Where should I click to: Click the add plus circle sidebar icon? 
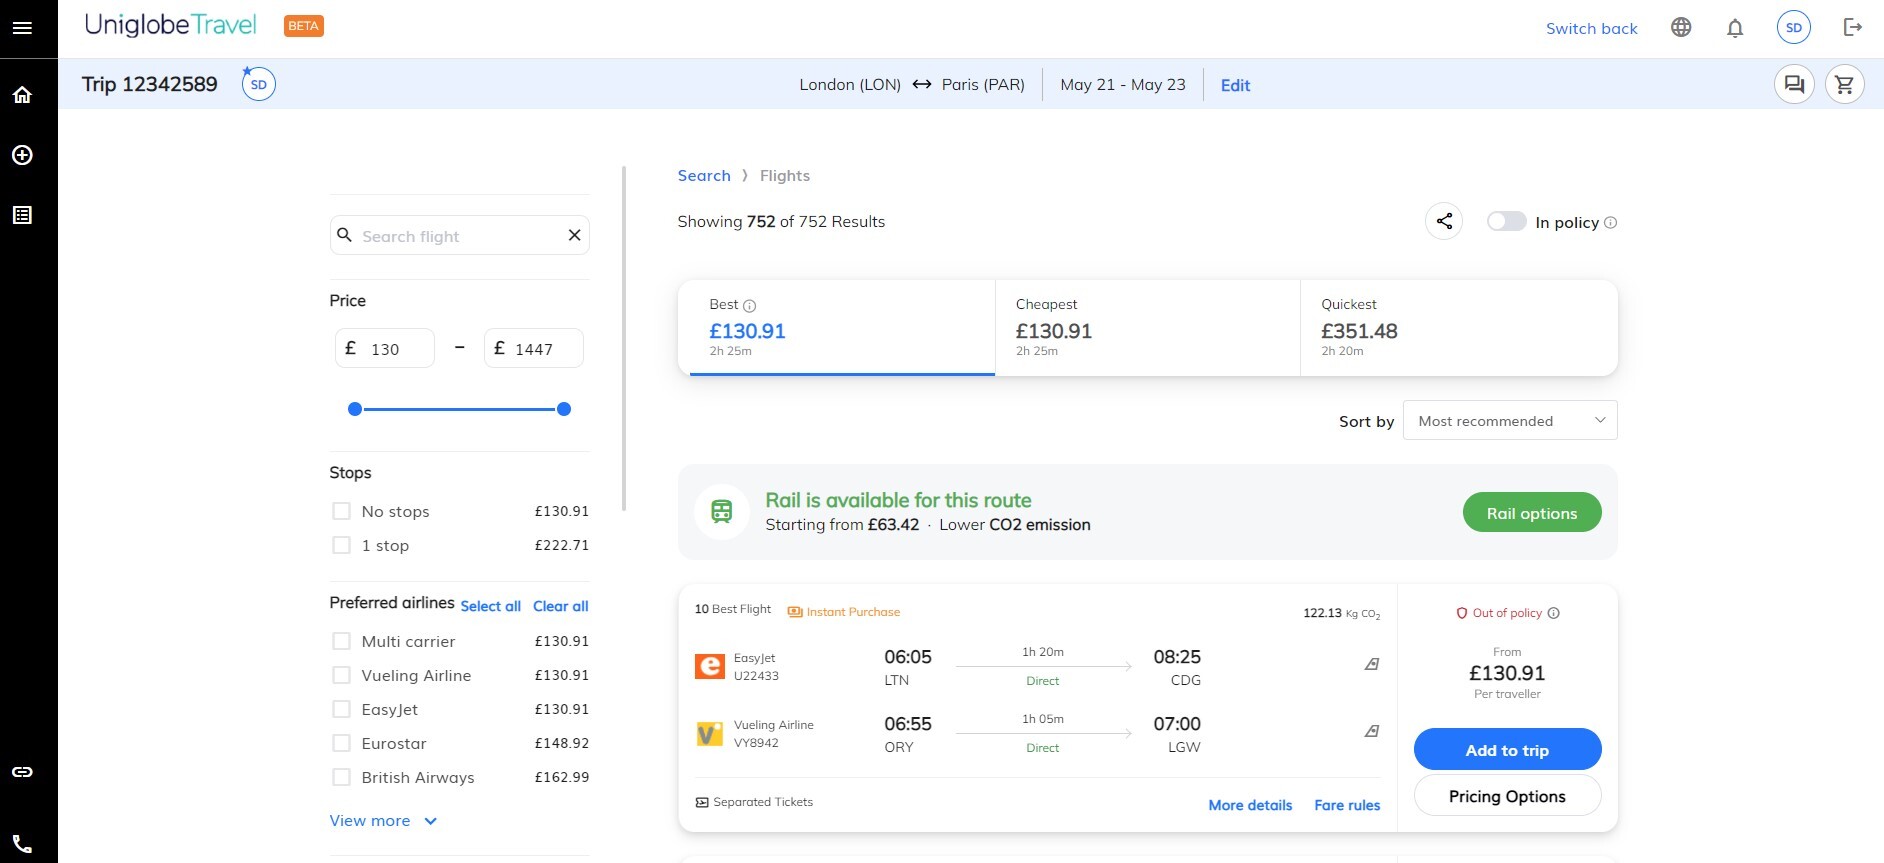tap(22, 155)
